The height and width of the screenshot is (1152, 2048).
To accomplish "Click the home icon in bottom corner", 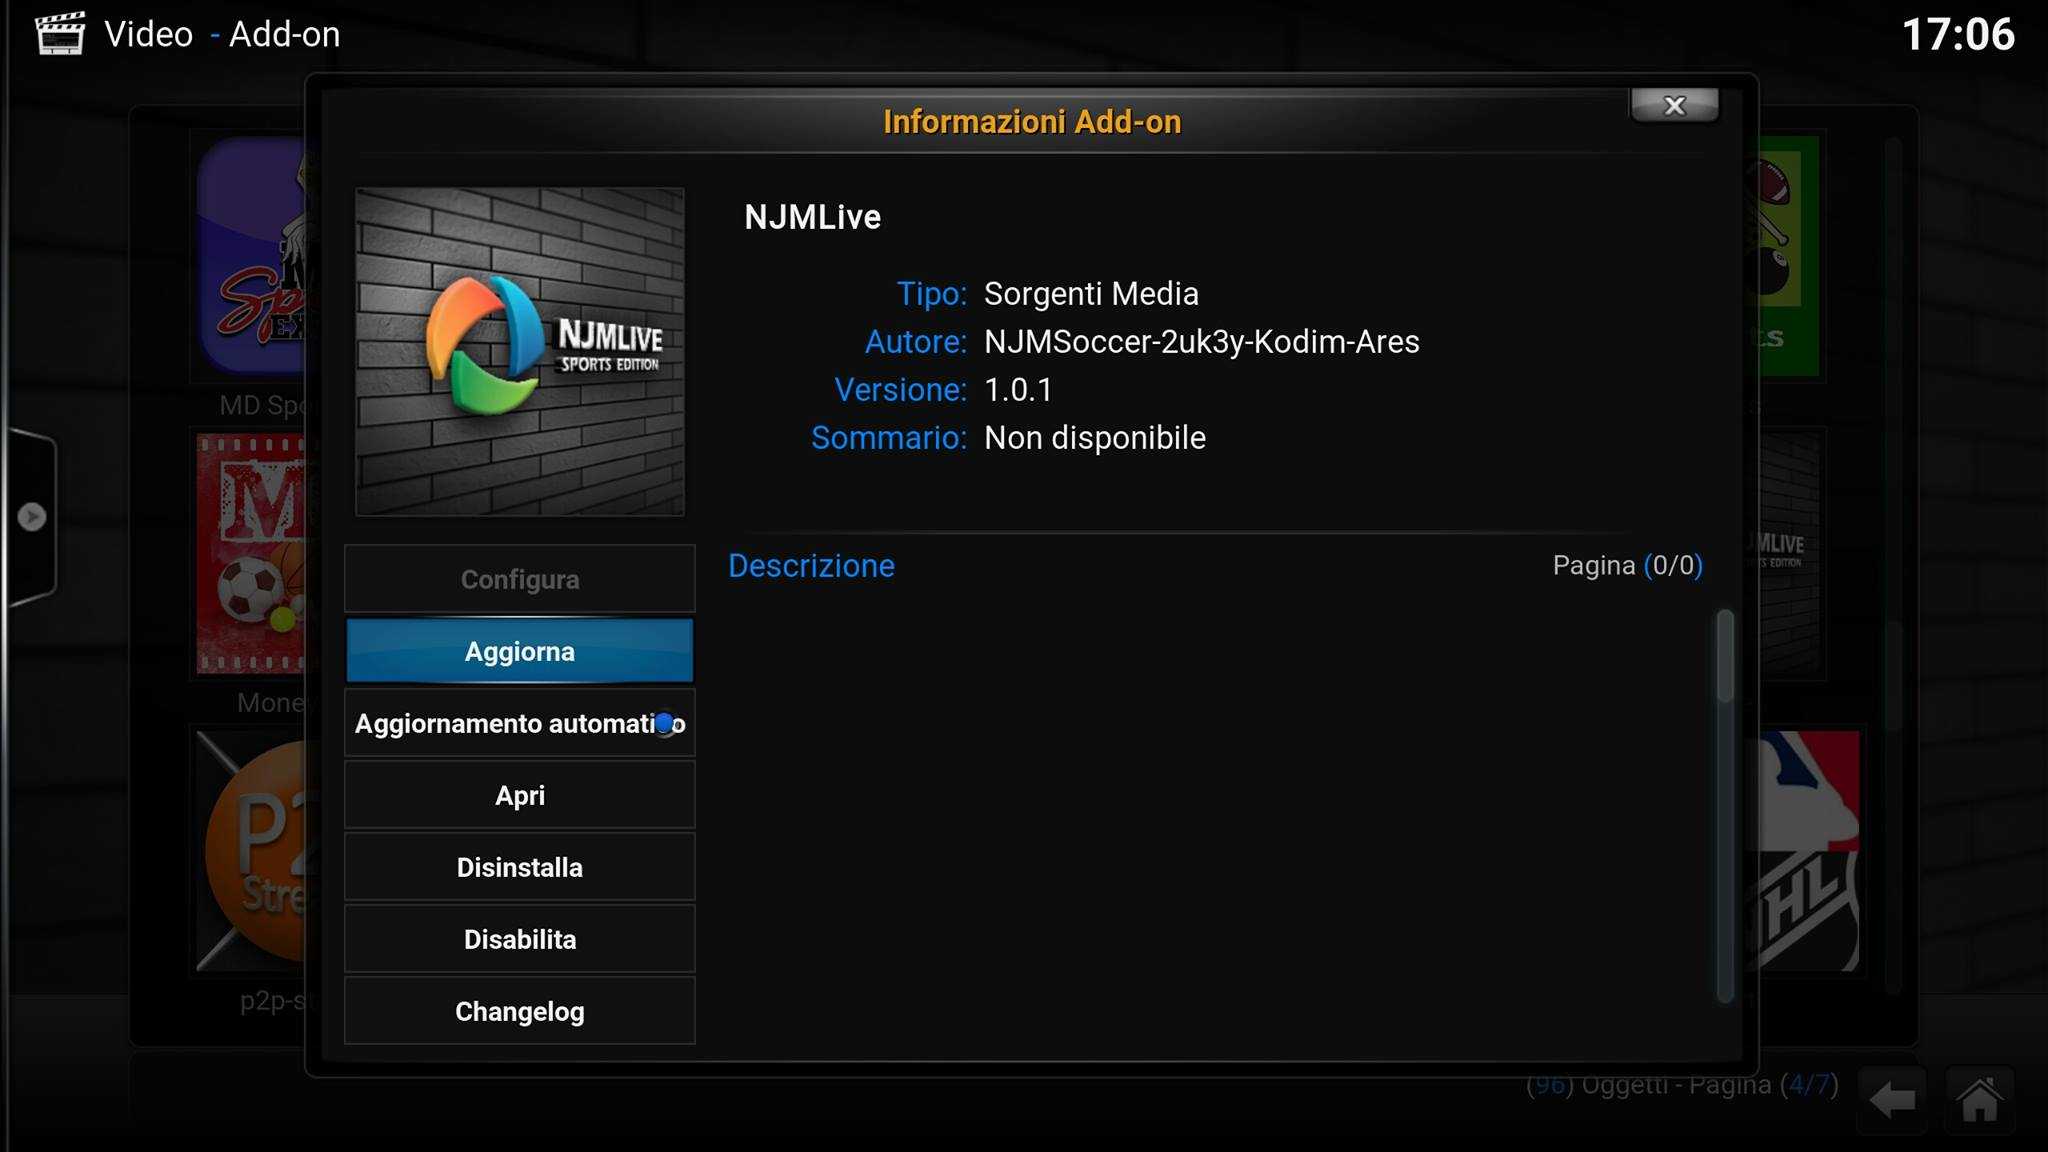I will pyautogui.click(x=1979, y=1101).
